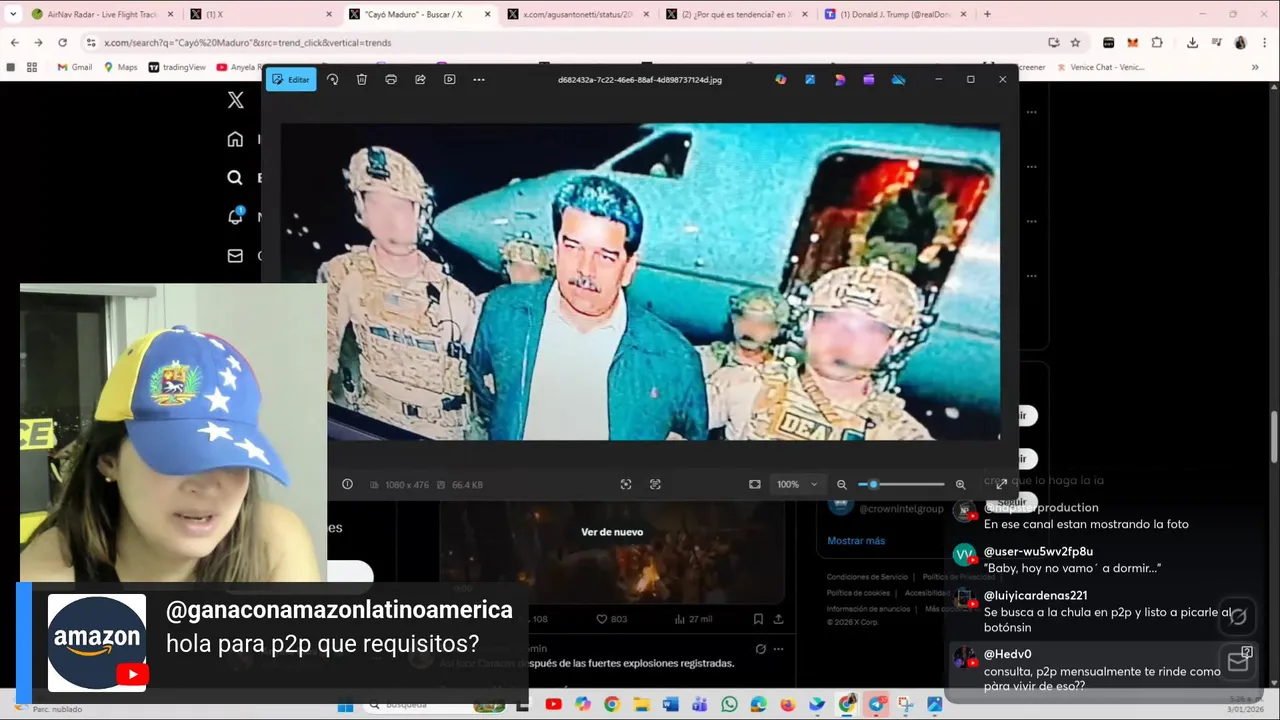Open a new browser tab
Viewport: 1280px width, 720px height.
click(987, 14)
